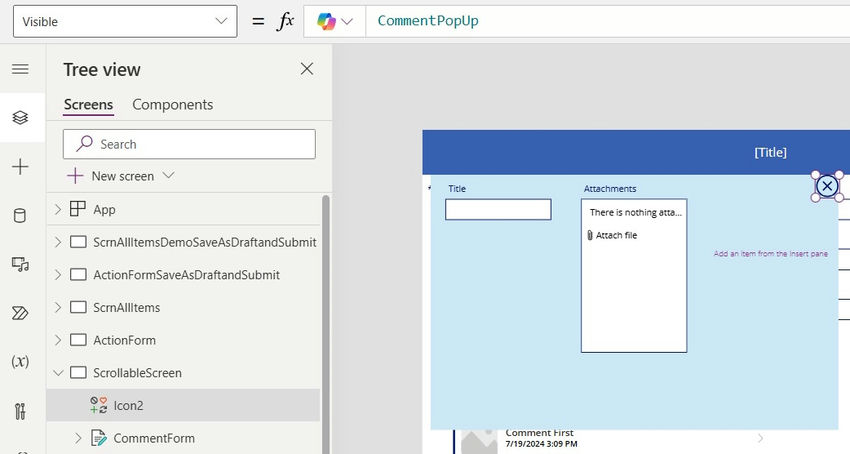Open the Advanced tools icon

(x=20, y=411)
